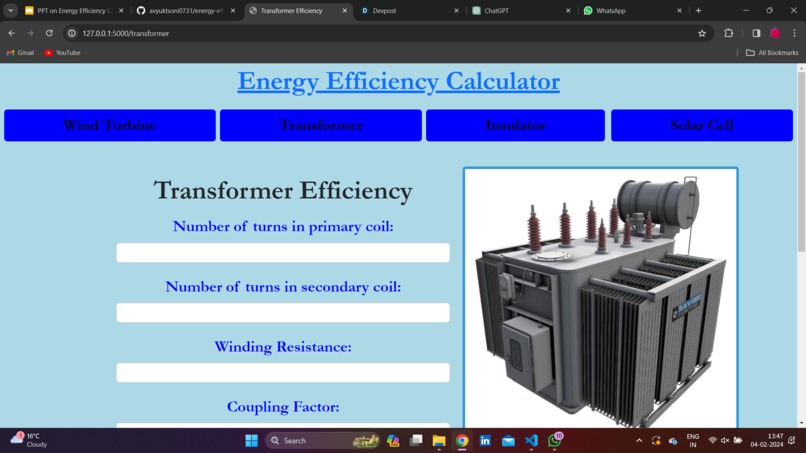Close the Transformer Efficiency tab
Screen dimensions: 806x453
[344, 10]
